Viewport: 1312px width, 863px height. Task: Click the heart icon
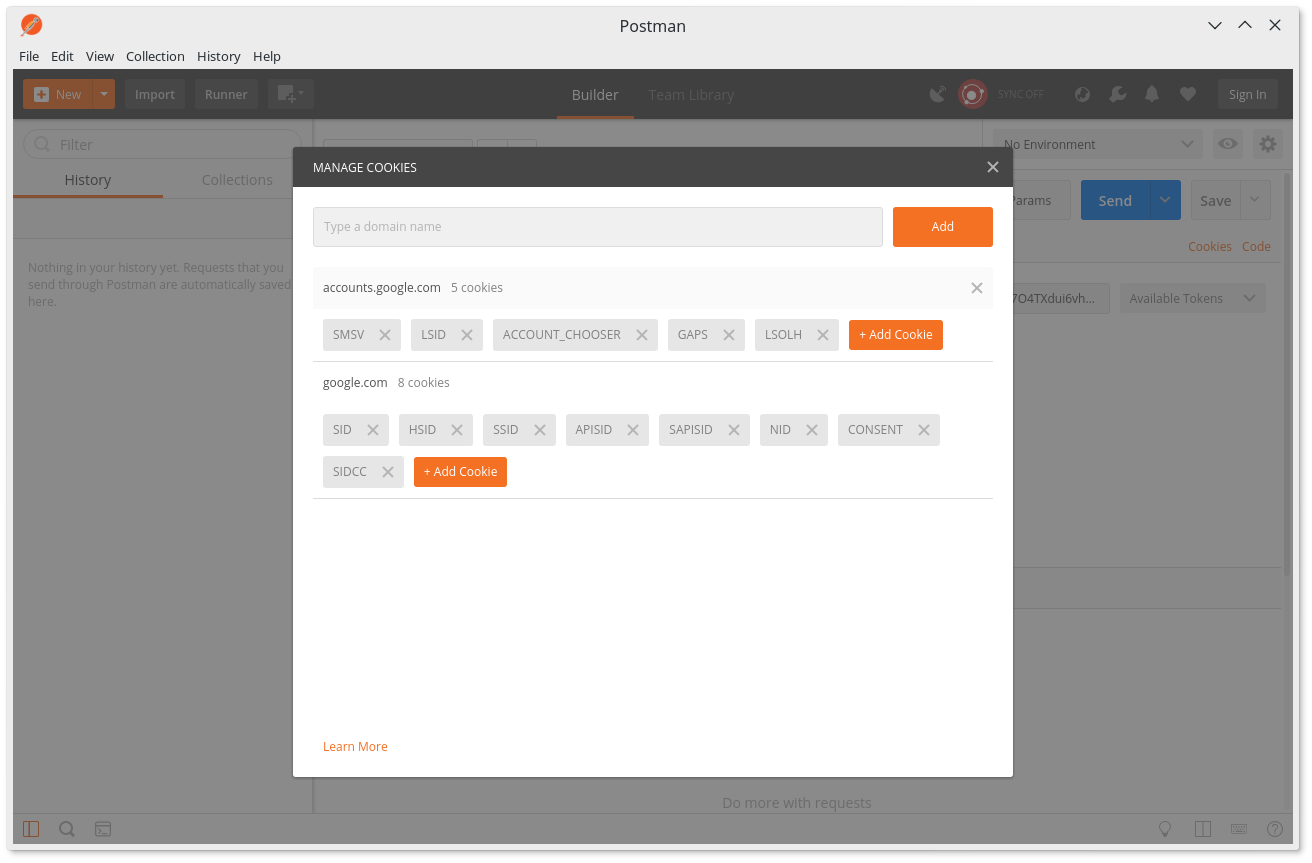pyautogui.click(x=1188, y=94)
